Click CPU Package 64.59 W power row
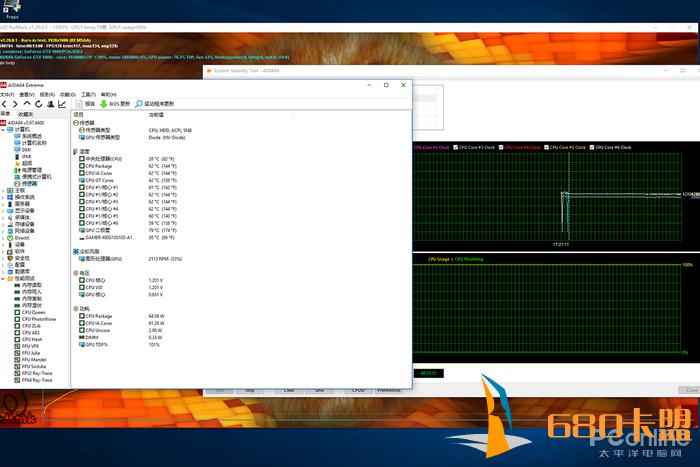Screen dimensions: 700x467 click(x=121, y=316)
